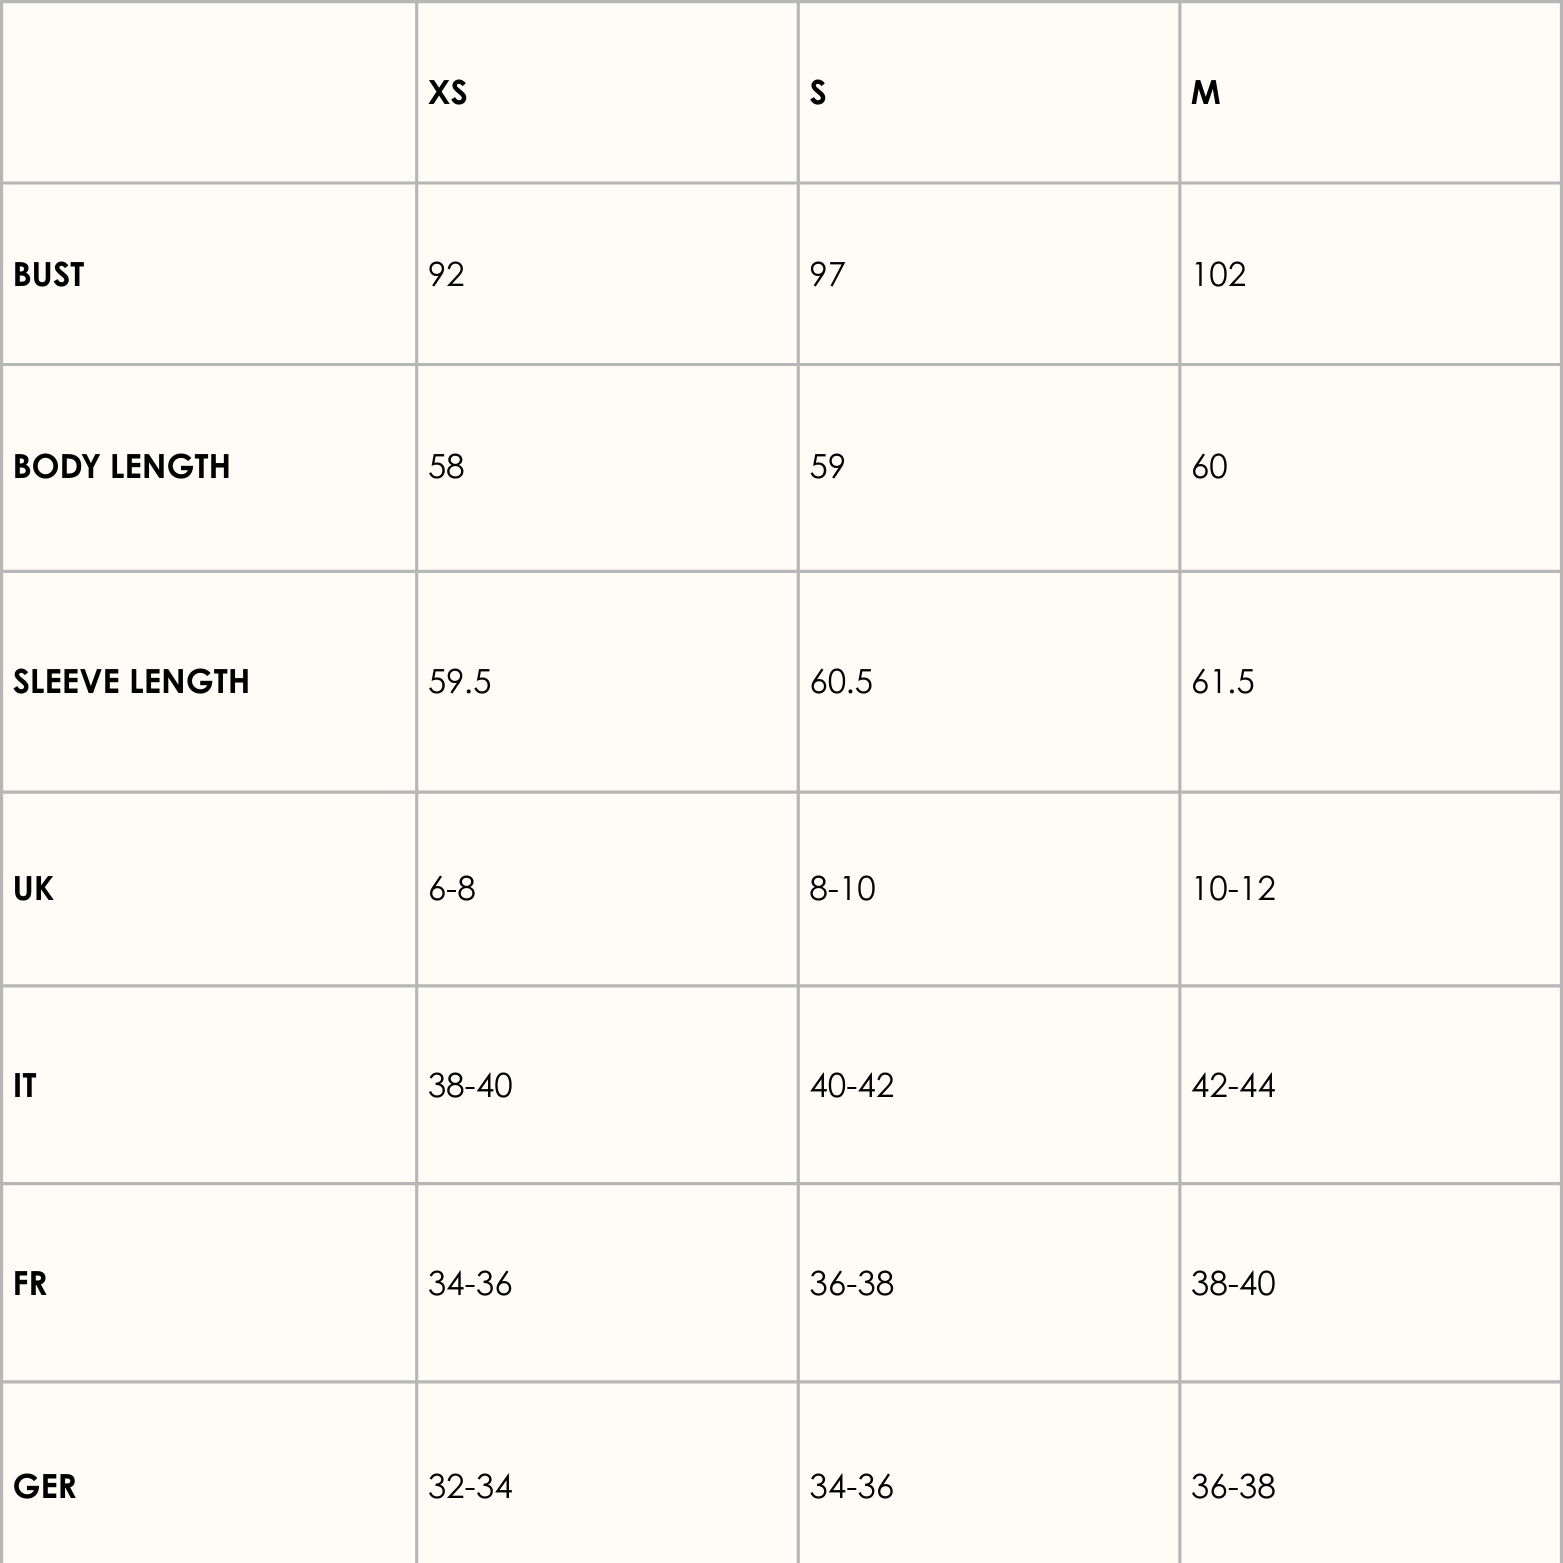The image size is (1563, 1563).
Task: Click the M size column header
Action: [1205, 93]
